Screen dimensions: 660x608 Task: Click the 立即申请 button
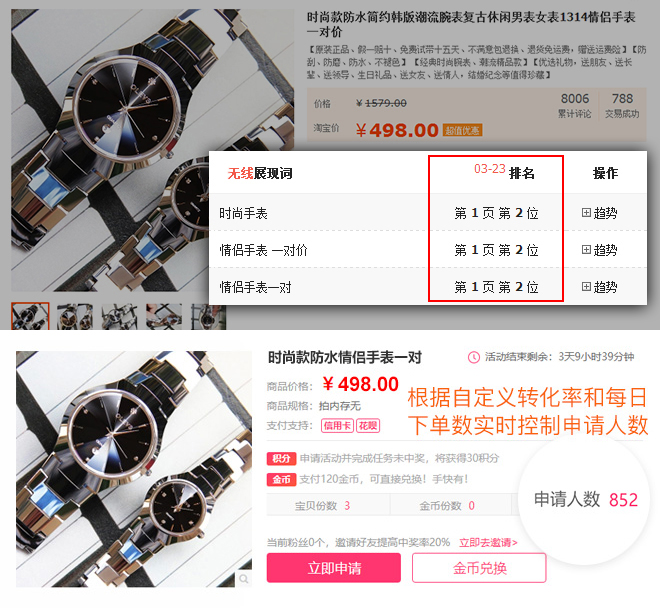(x=334, y=568)
